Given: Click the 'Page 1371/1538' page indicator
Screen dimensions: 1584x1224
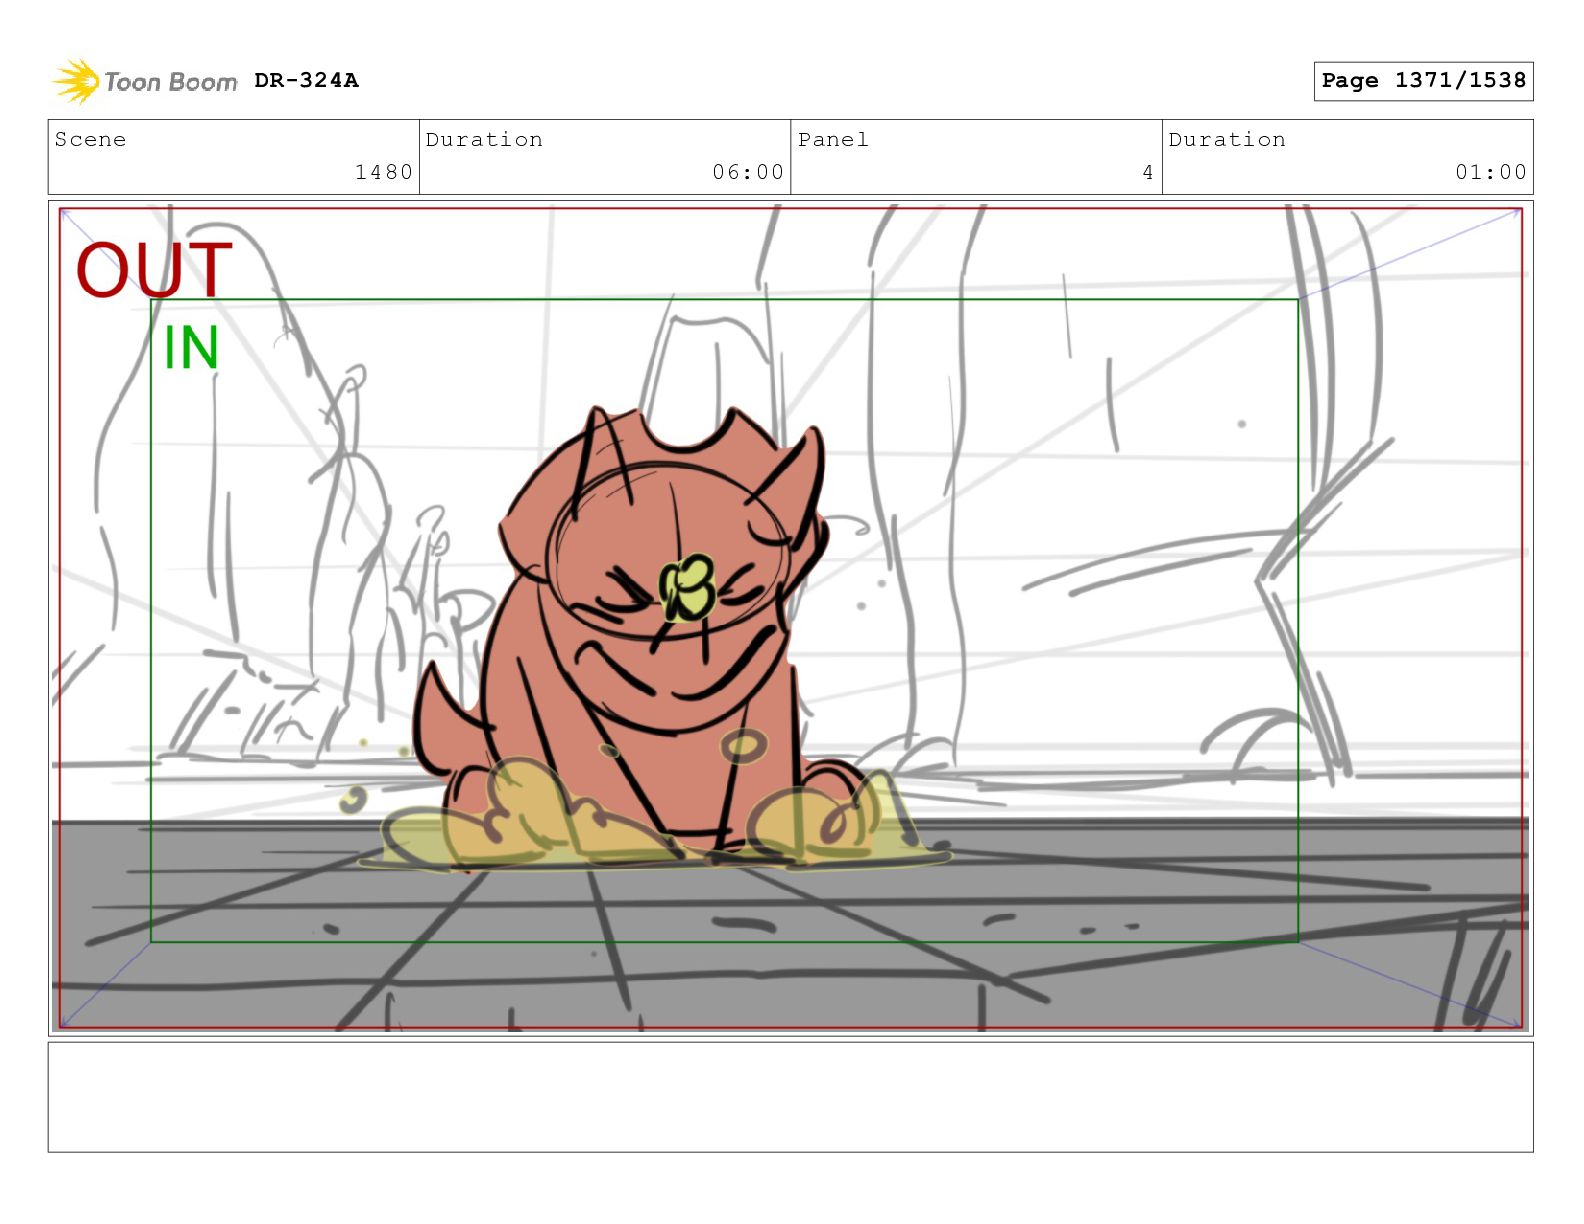Looking at the screenshot, I should pyautogui.click(x=1423, y=81).
